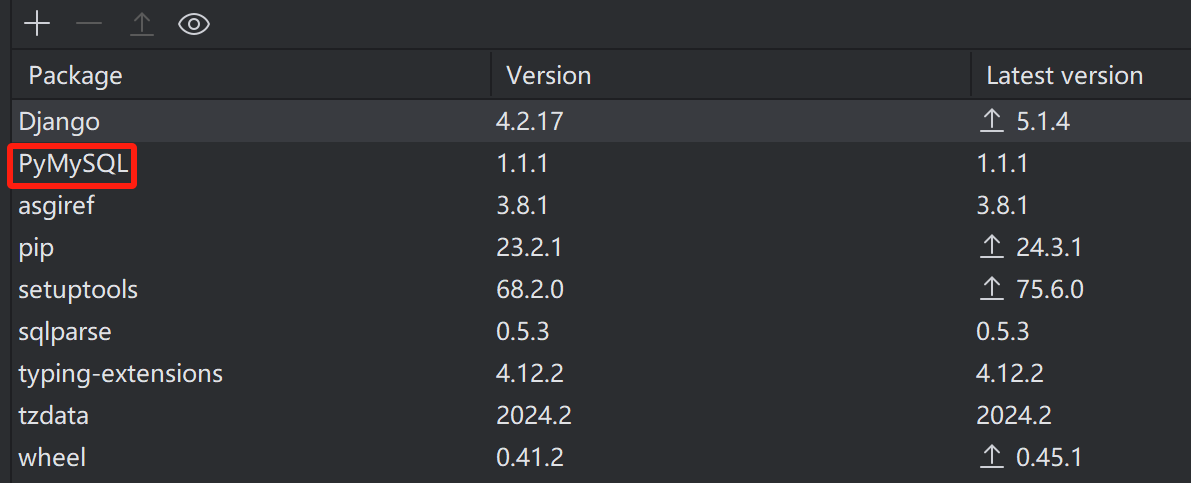Toggle the show early releases eye icon
The width and height of the screenshot is (1191, 483).
pyautogui.click(x=194, y=24)
